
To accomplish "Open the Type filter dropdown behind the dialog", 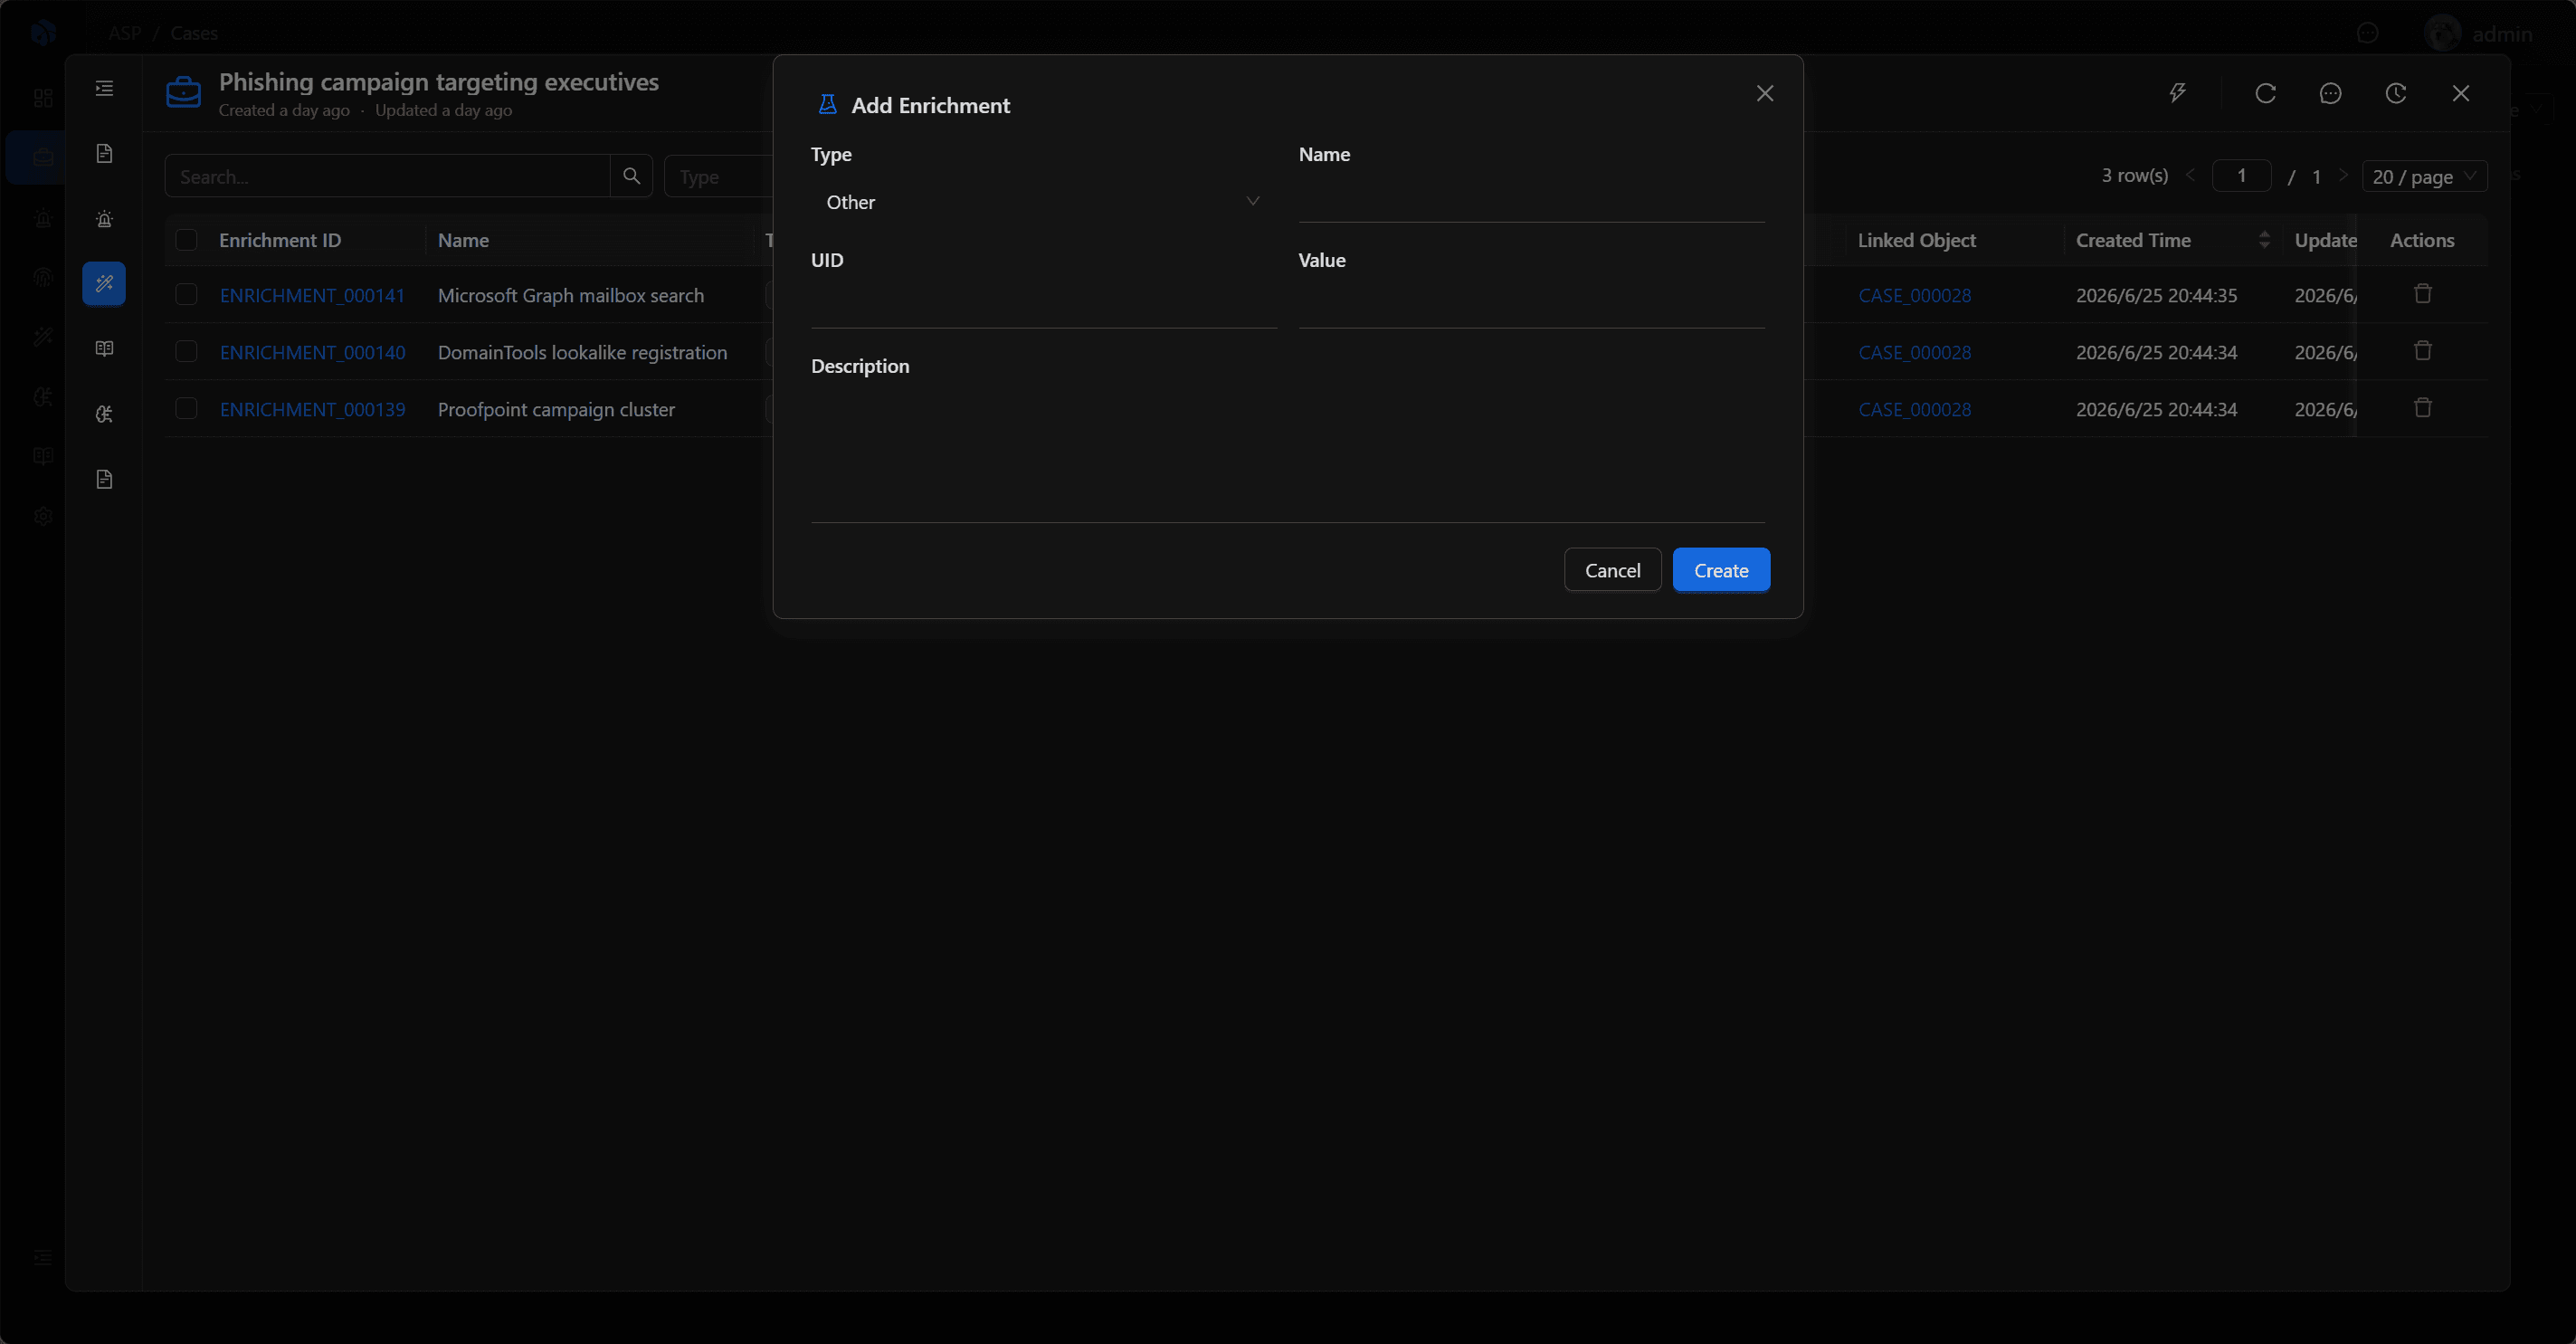I will coord(720,176).
